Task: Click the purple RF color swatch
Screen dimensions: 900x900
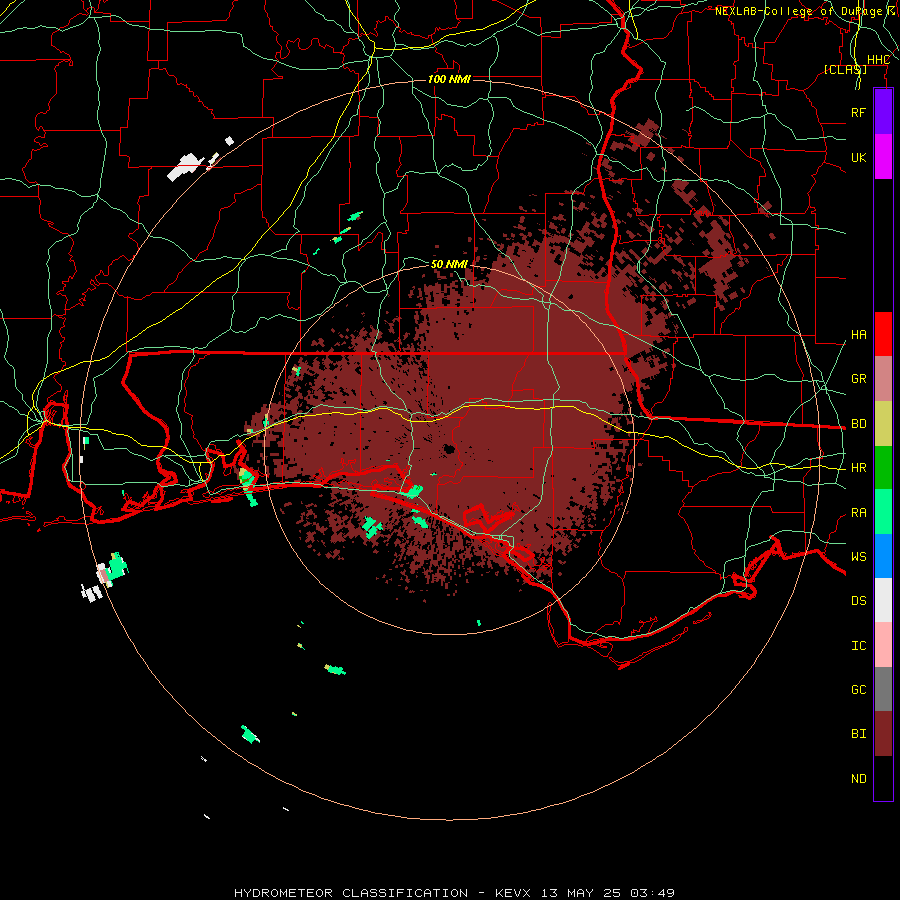Action: coord(883,112)
